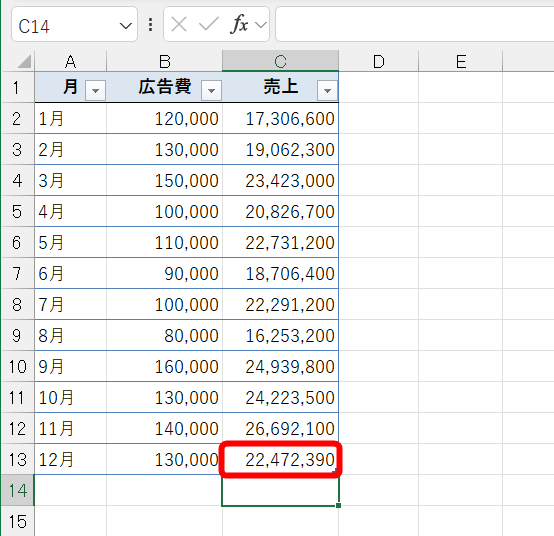Select ad cost cell 110,000

165,242
